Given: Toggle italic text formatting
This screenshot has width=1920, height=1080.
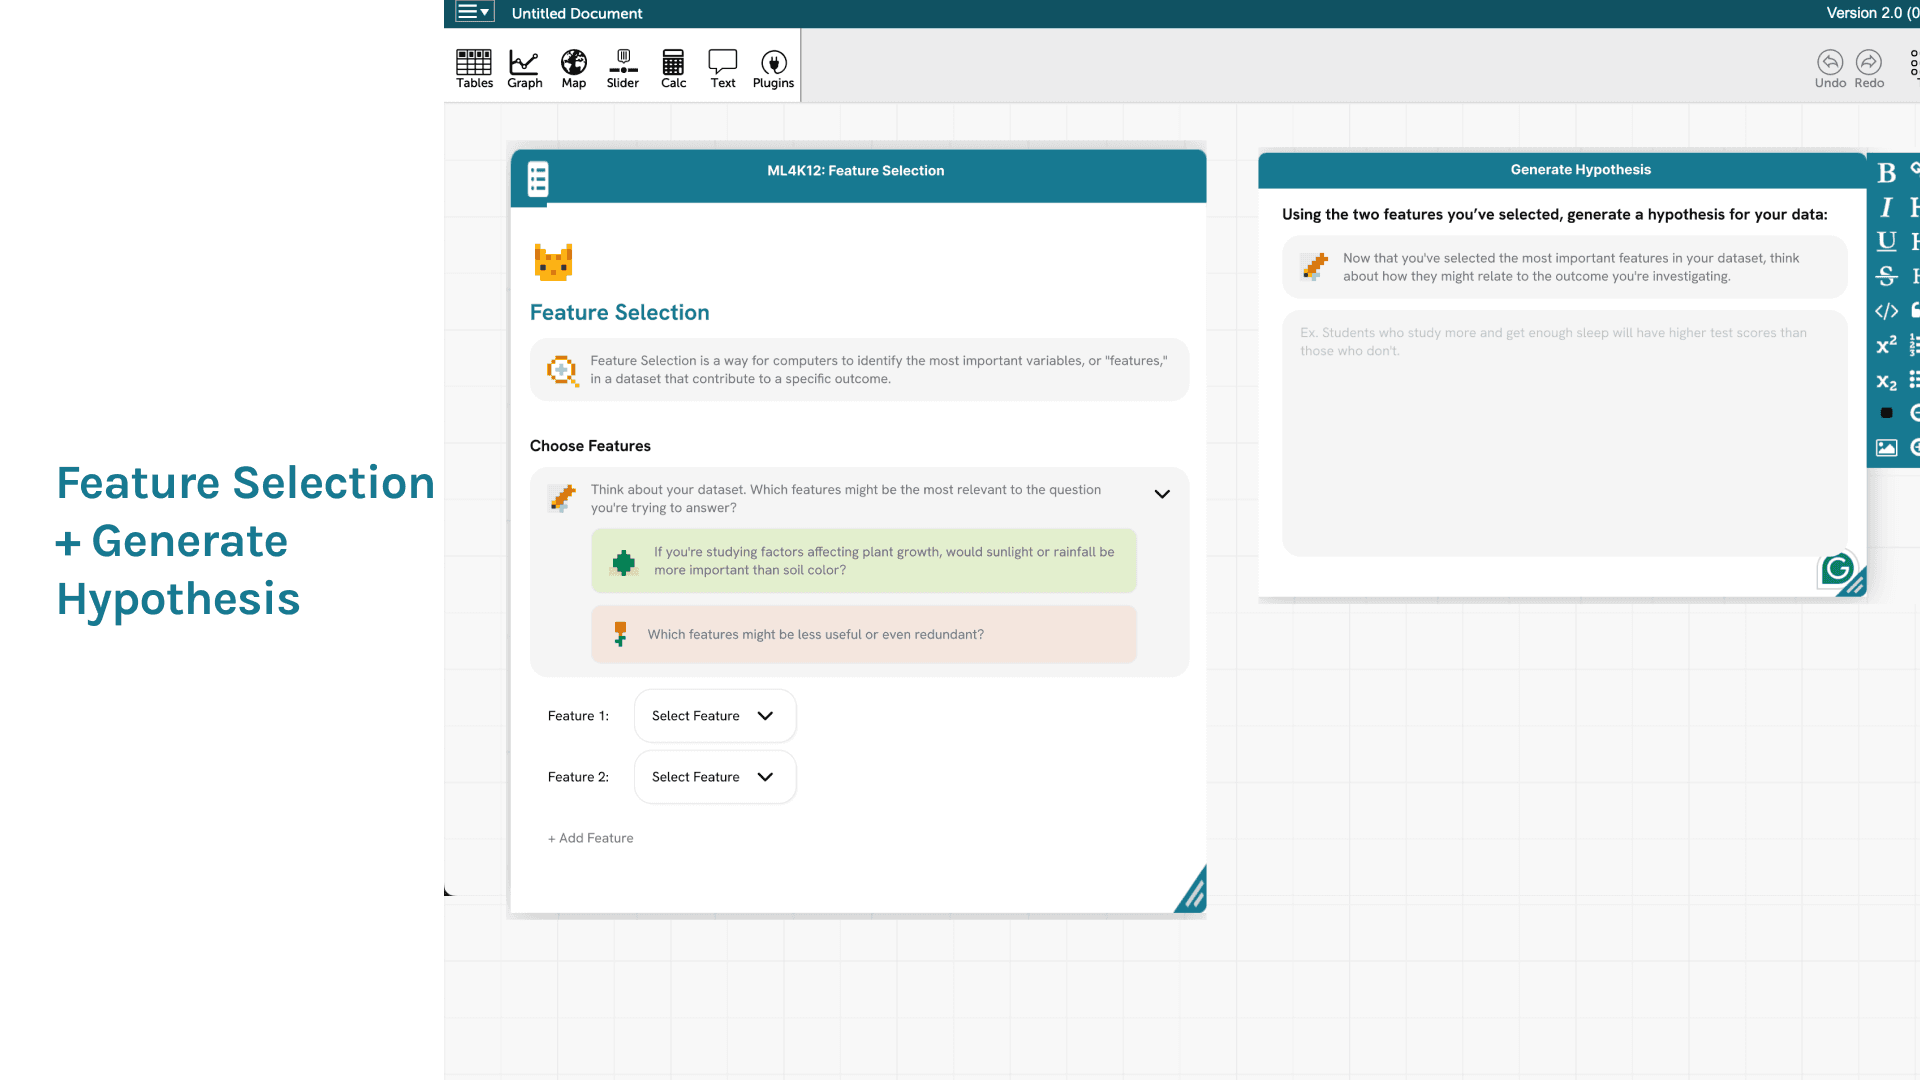Looking at the screenshot, I should 1886,207.
